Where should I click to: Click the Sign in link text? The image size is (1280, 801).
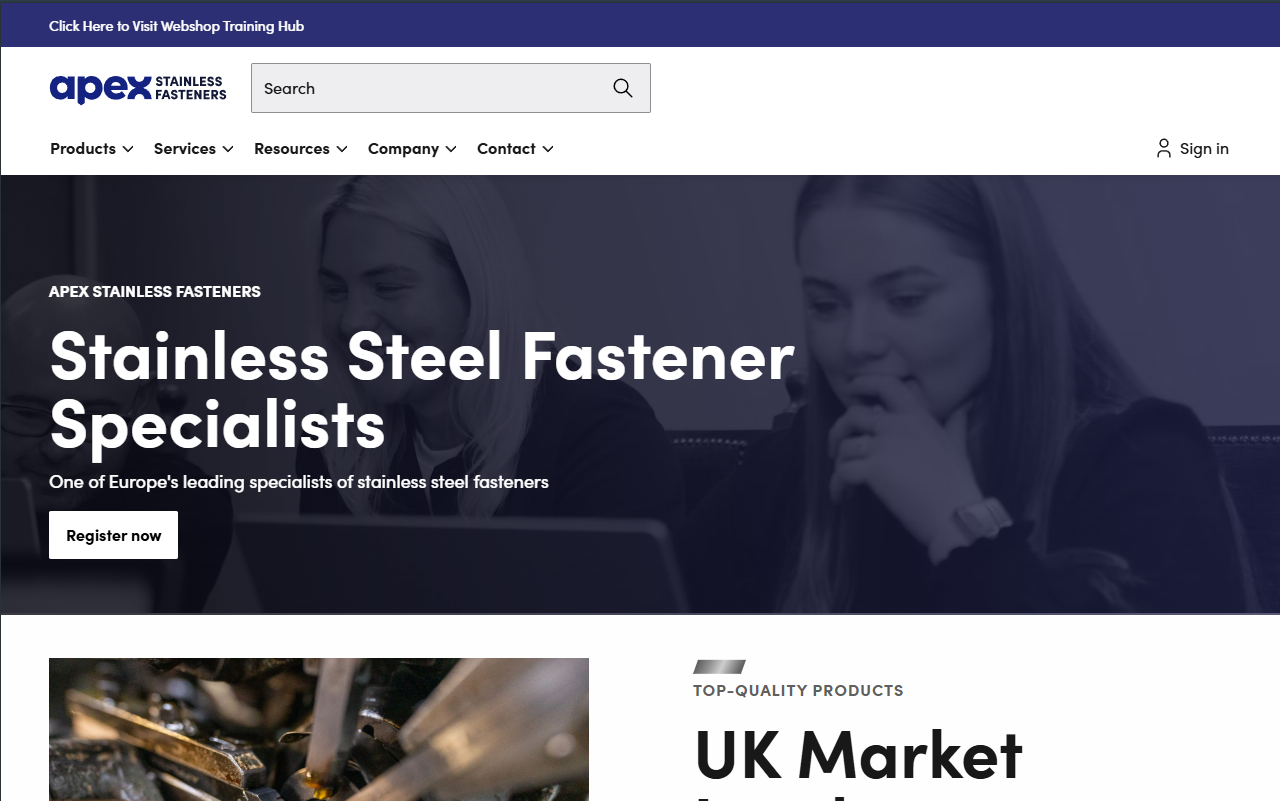(1204, 148)
